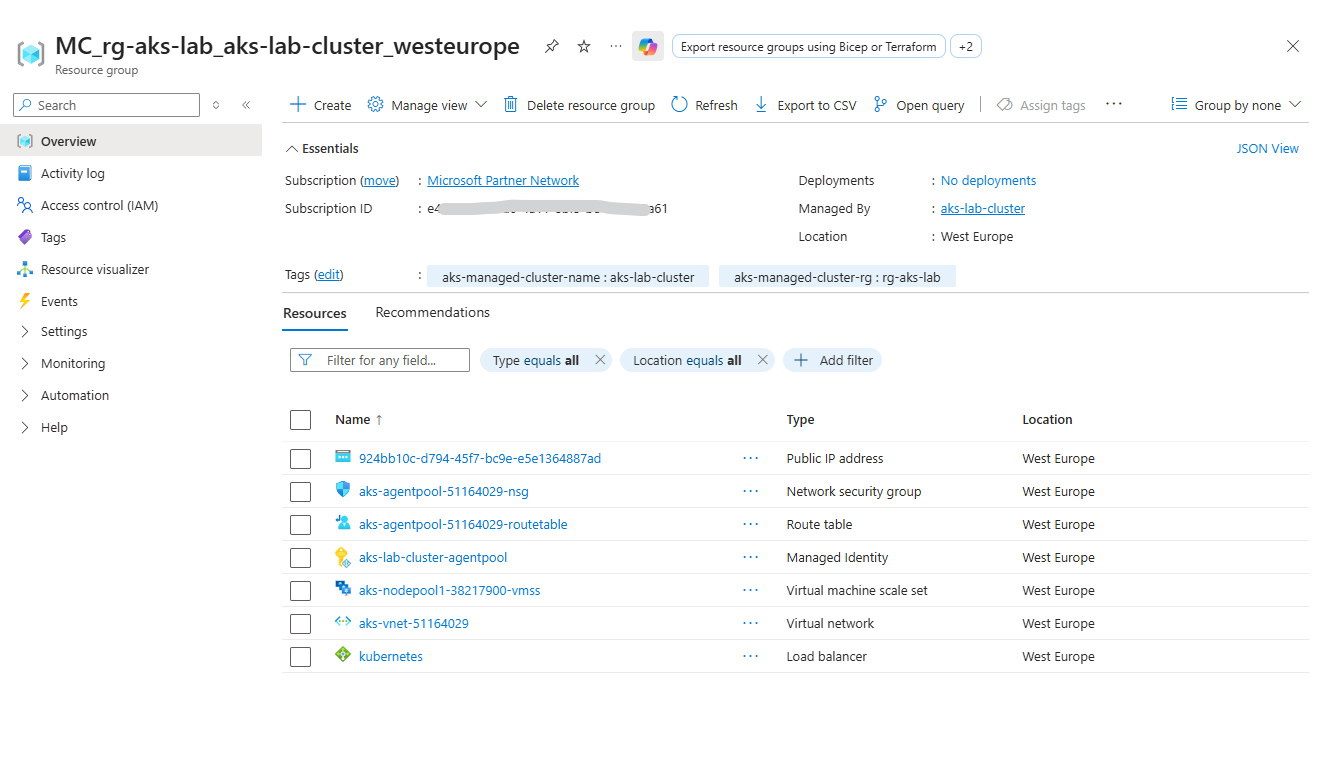The image size is (1325, 768).
Task: Export resources to CSV
Action: [805, 105]
